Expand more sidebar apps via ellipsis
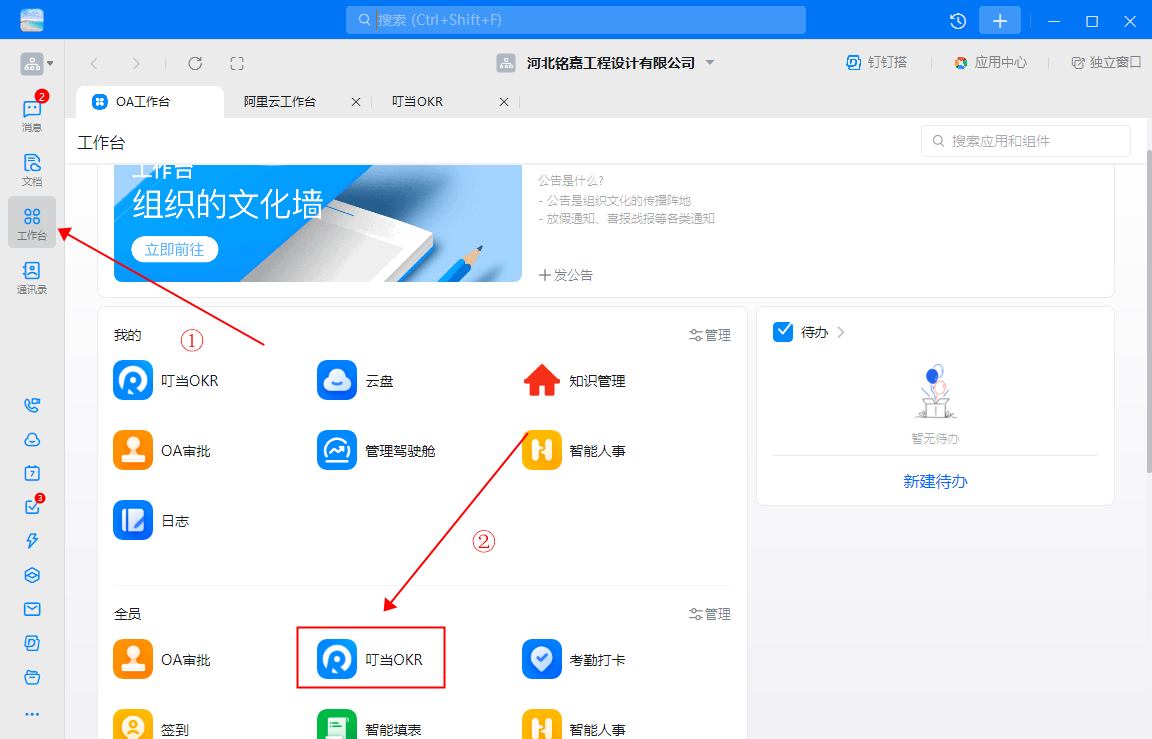The width and height of the screenshot is (1152, 739). [31, 713]
